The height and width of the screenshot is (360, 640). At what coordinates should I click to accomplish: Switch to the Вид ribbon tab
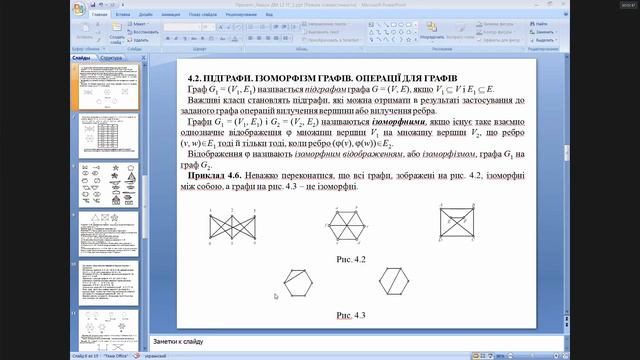[x=269, y=14]
